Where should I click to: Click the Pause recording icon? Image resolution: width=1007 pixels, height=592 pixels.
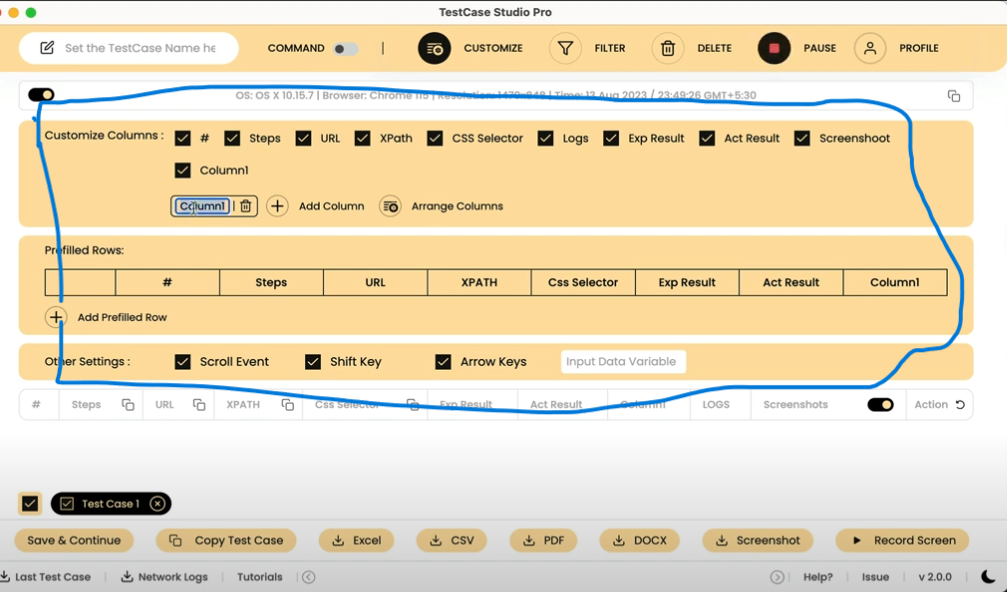click(773, 48)
